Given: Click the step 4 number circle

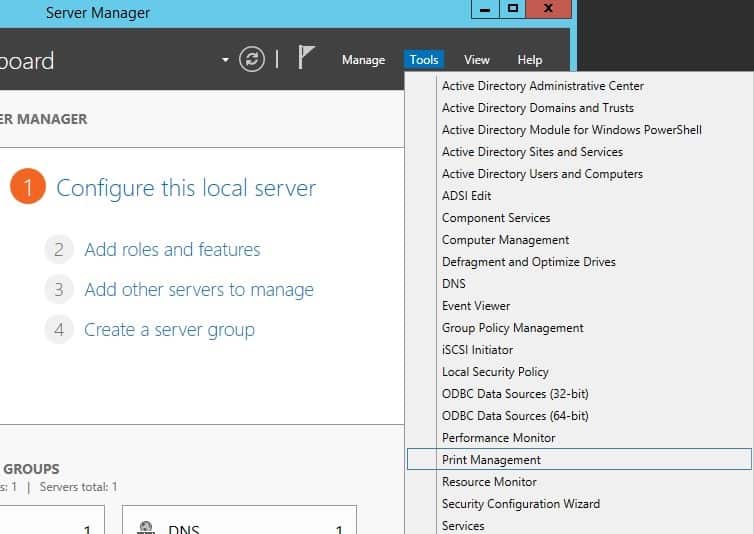Looking at the screenshot, I should coord(59,330).
